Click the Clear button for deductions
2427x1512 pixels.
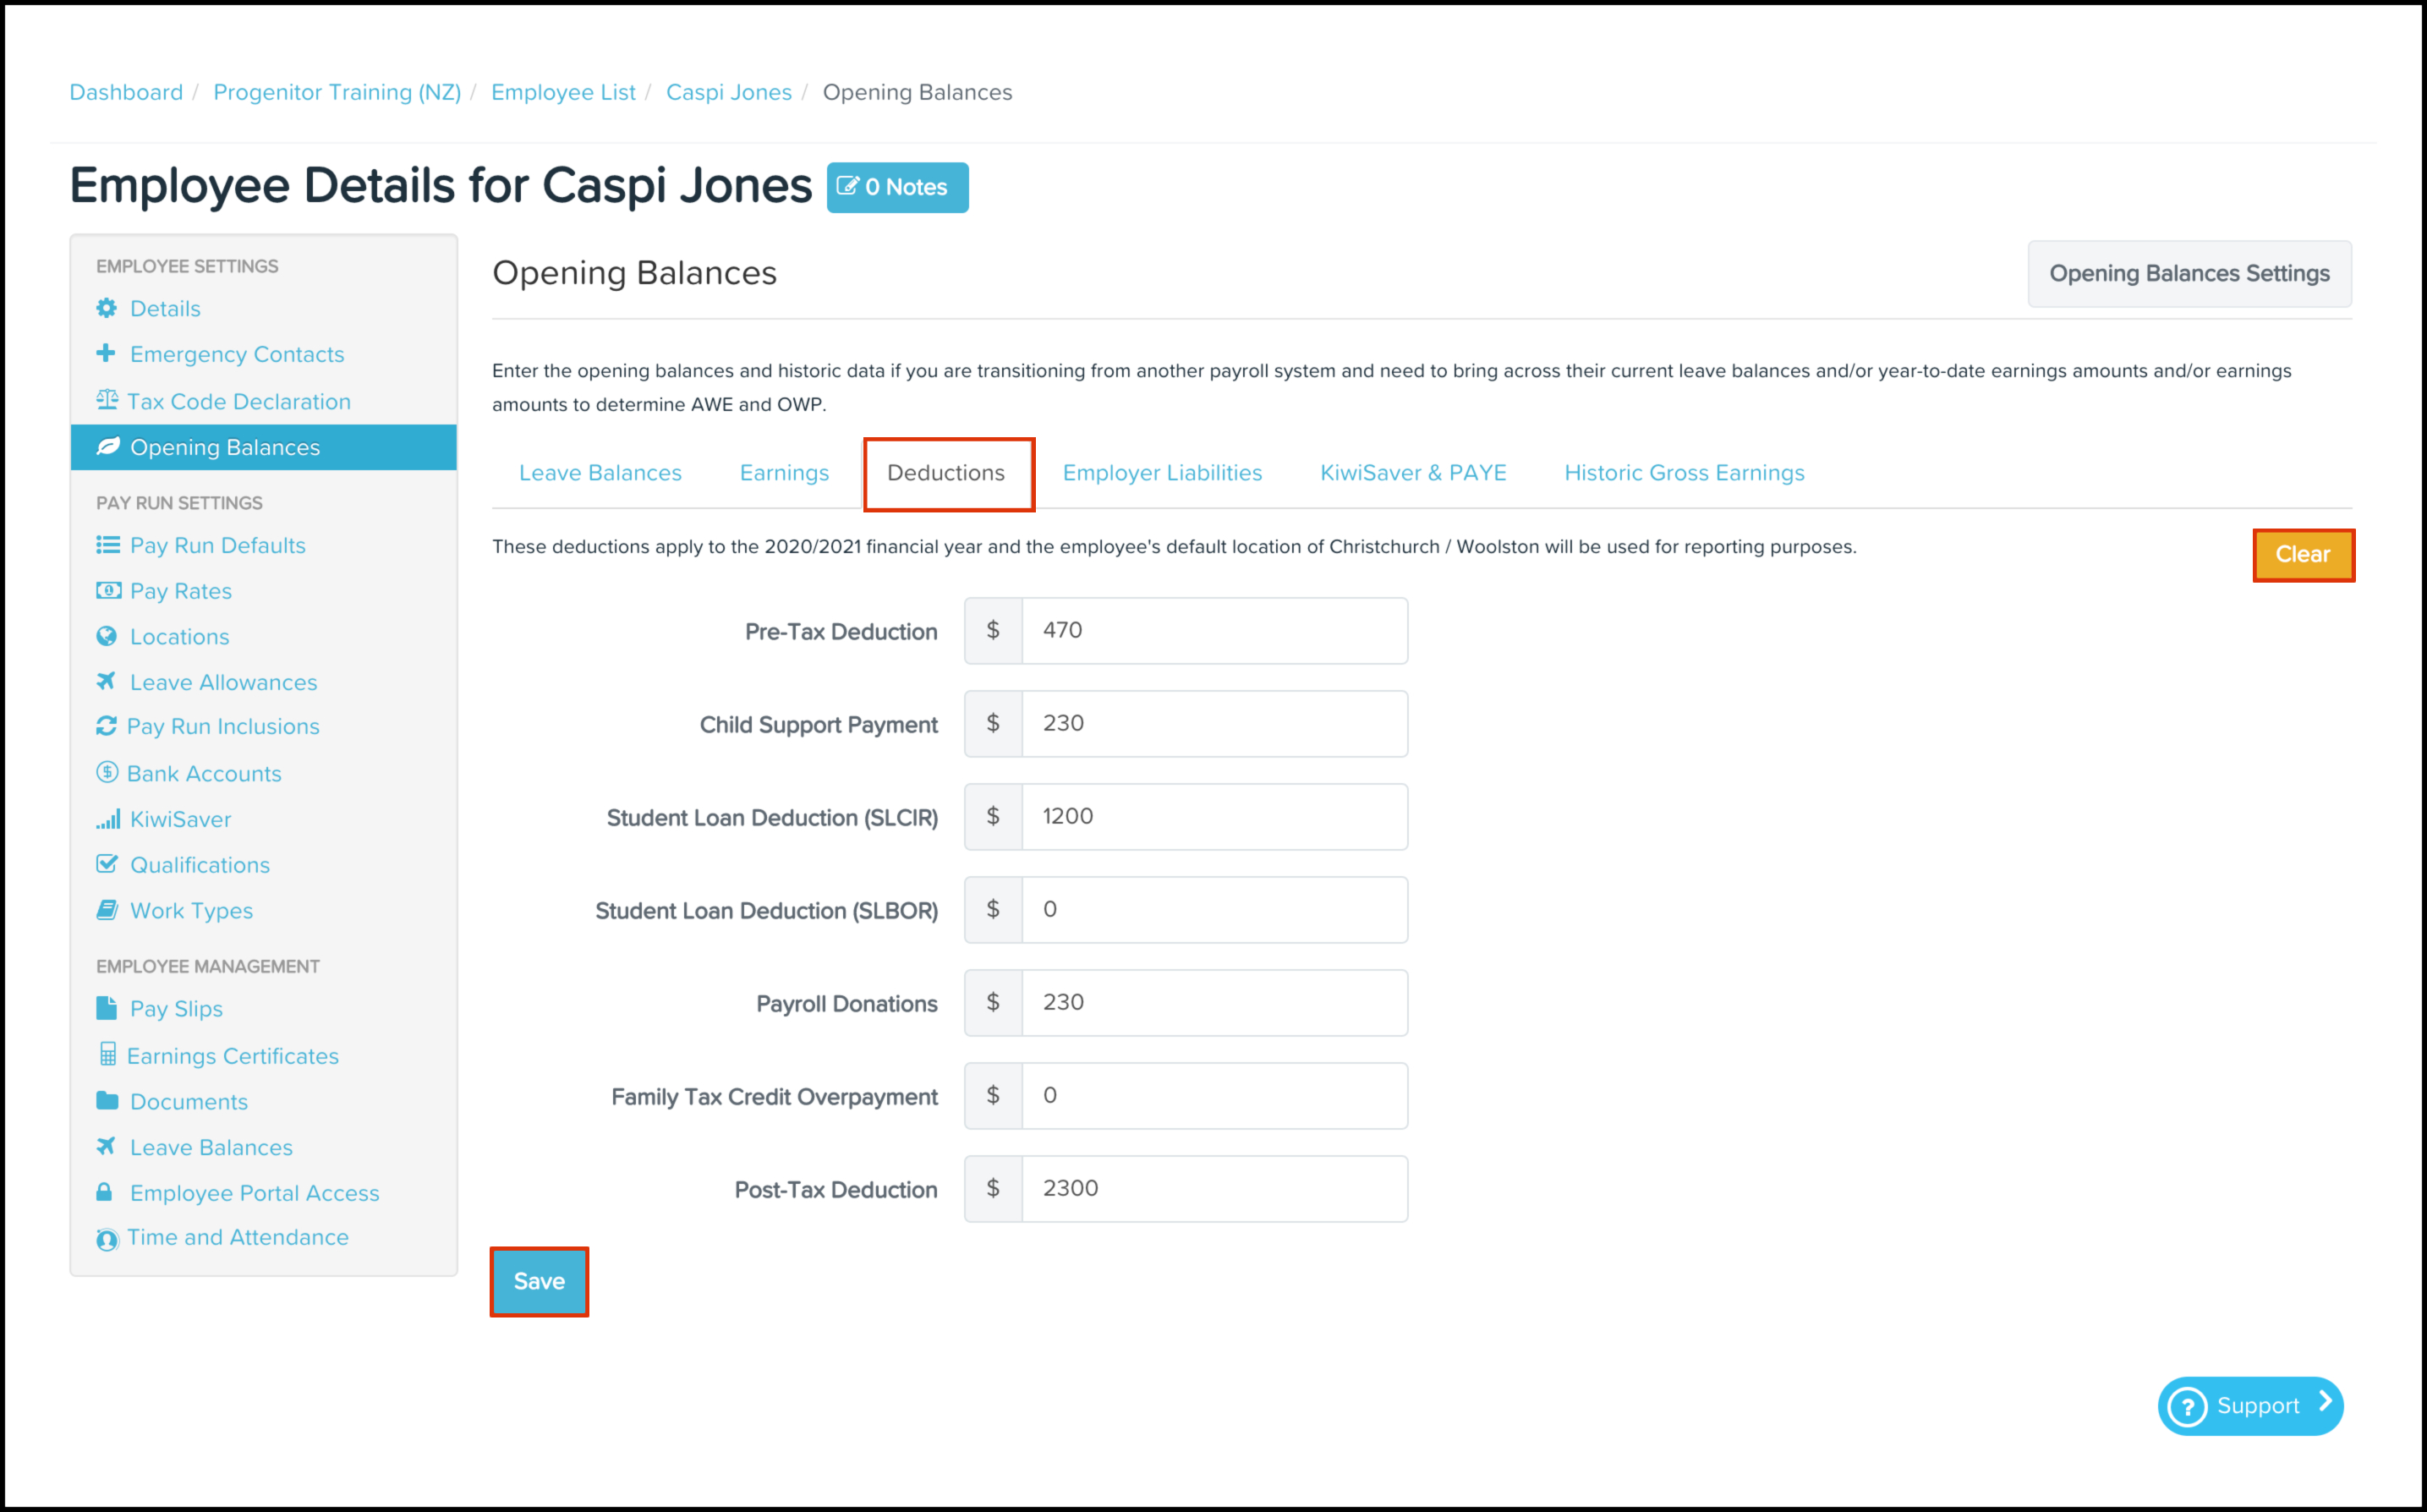(2302, 554)
